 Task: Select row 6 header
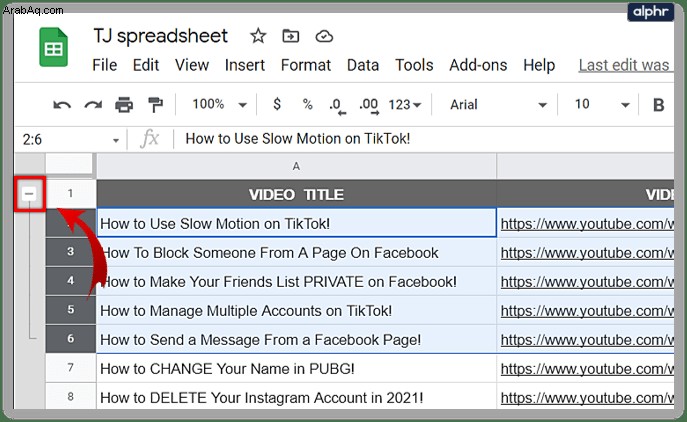click(71, 339)
